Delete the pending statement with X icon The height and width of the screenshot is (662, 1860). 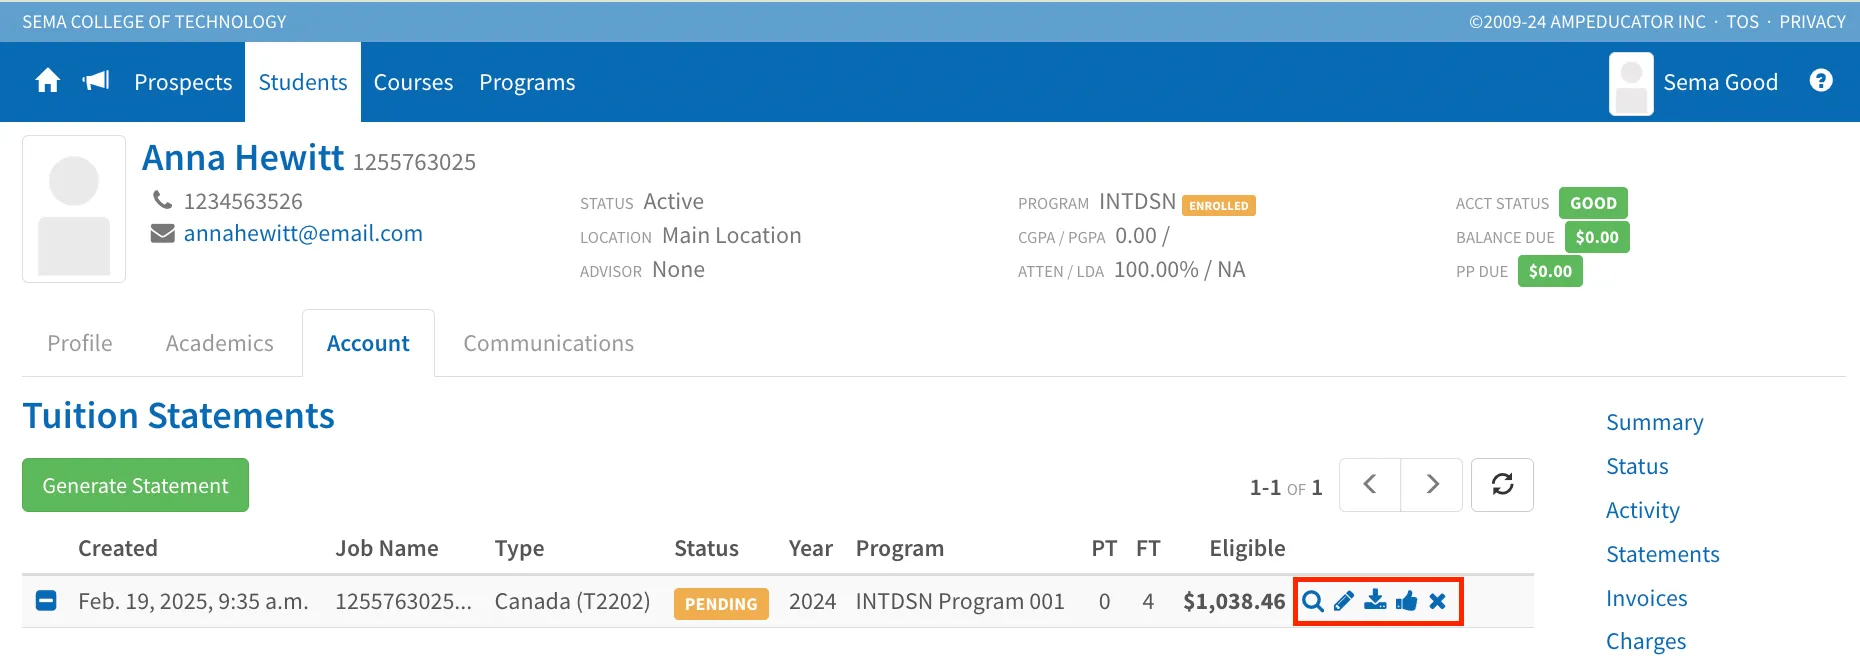point(1438,601)
